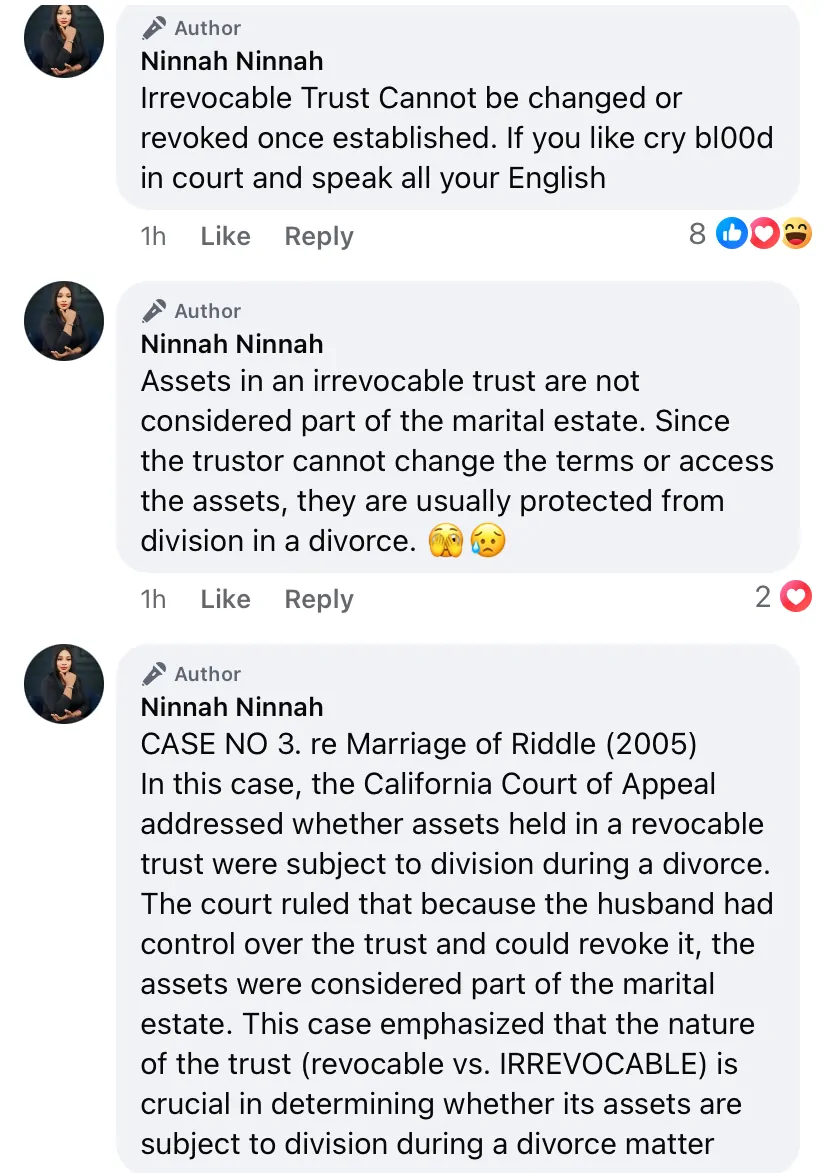Reply to the marital estate comment
The height and width of the screenshot is (1173, 828).
[319, 599]
